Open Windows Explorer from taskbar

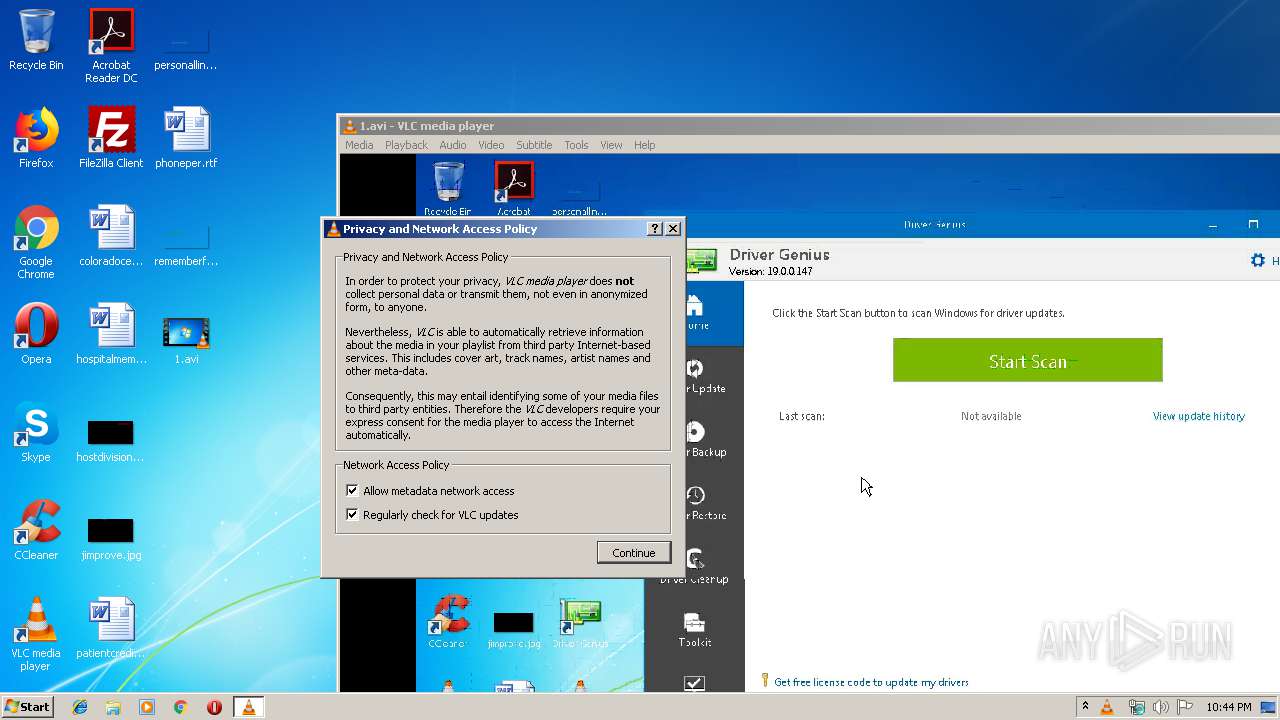click(x=113, y=707)
